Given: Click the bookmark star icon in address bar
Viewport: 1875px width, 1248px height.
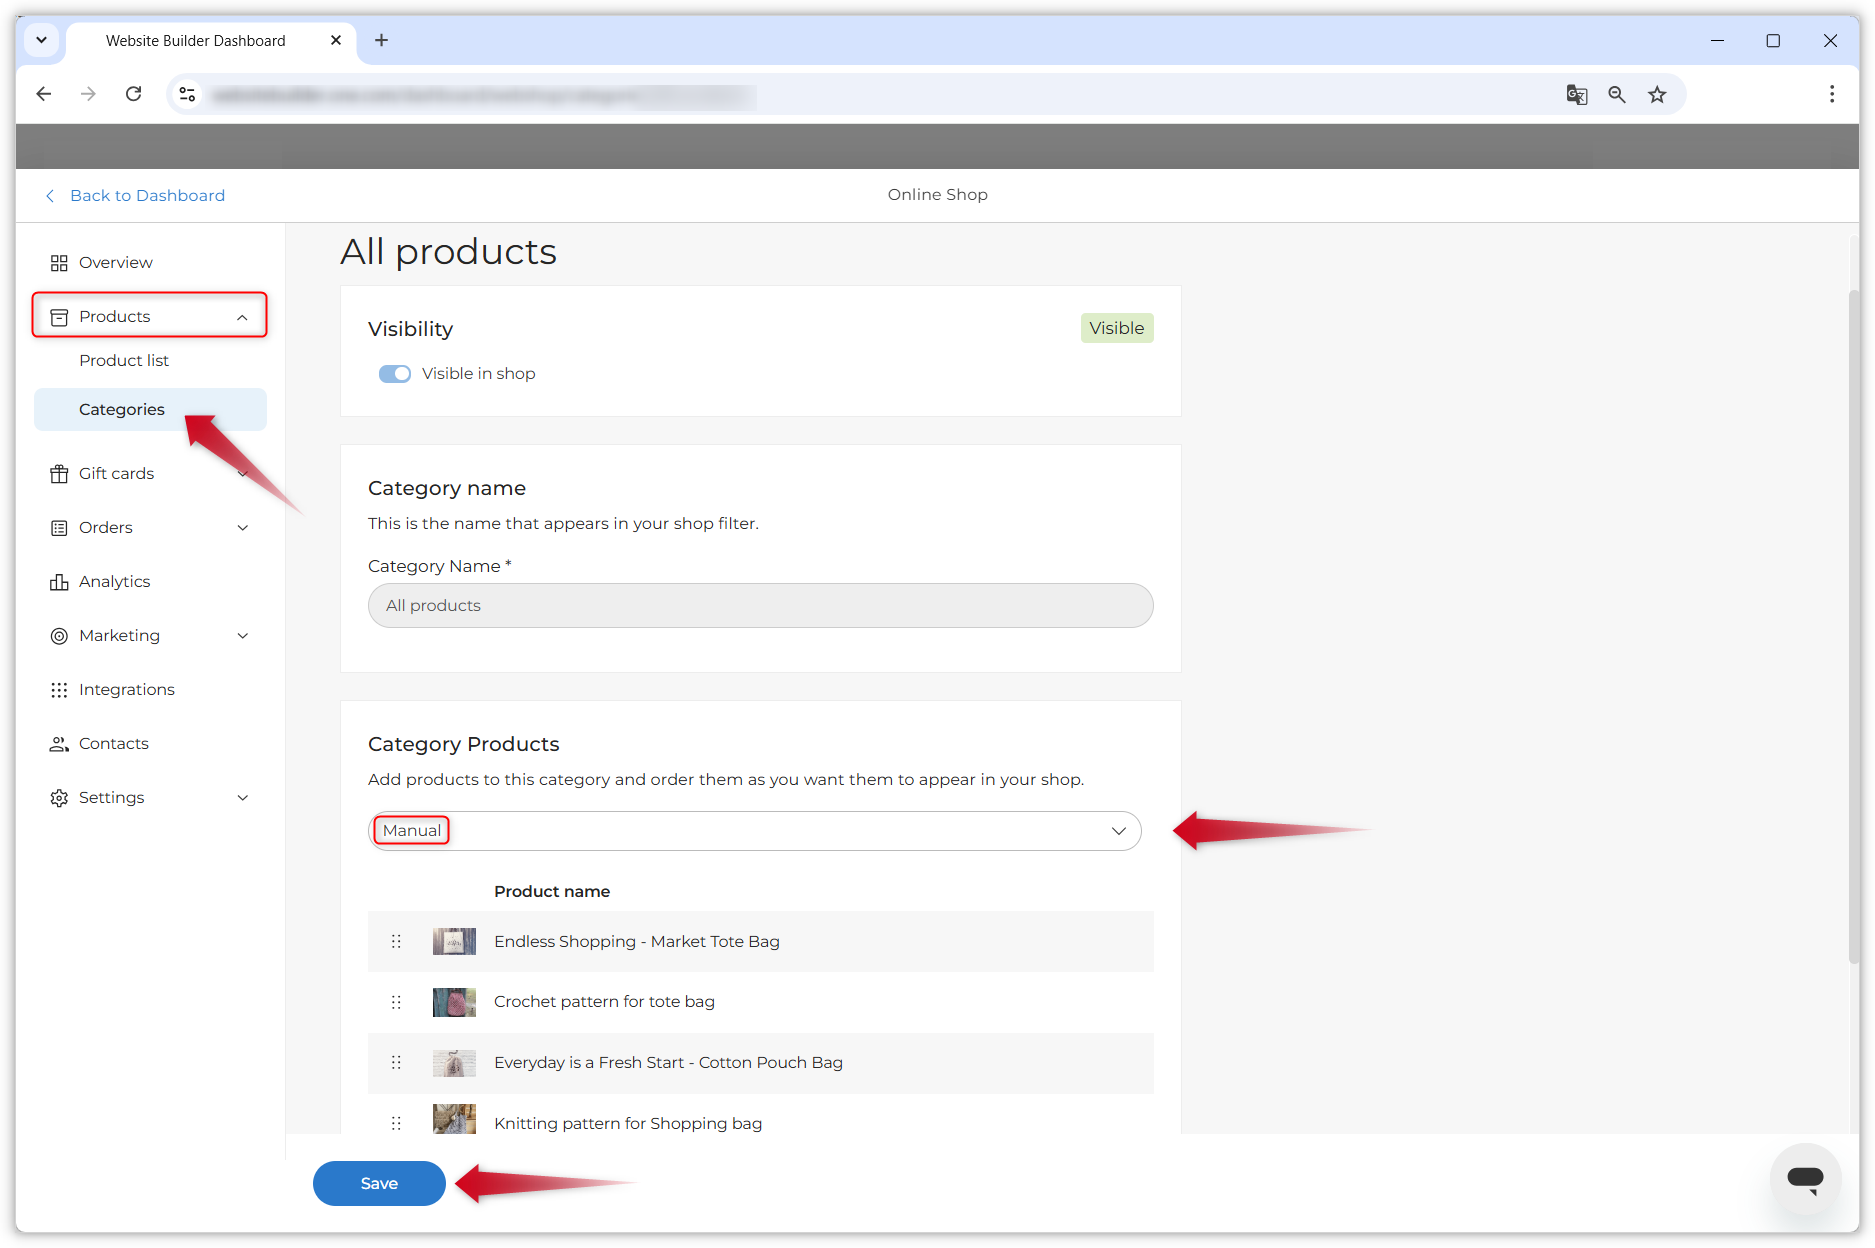Looking at the screenshot, I should coord(1657,94).
